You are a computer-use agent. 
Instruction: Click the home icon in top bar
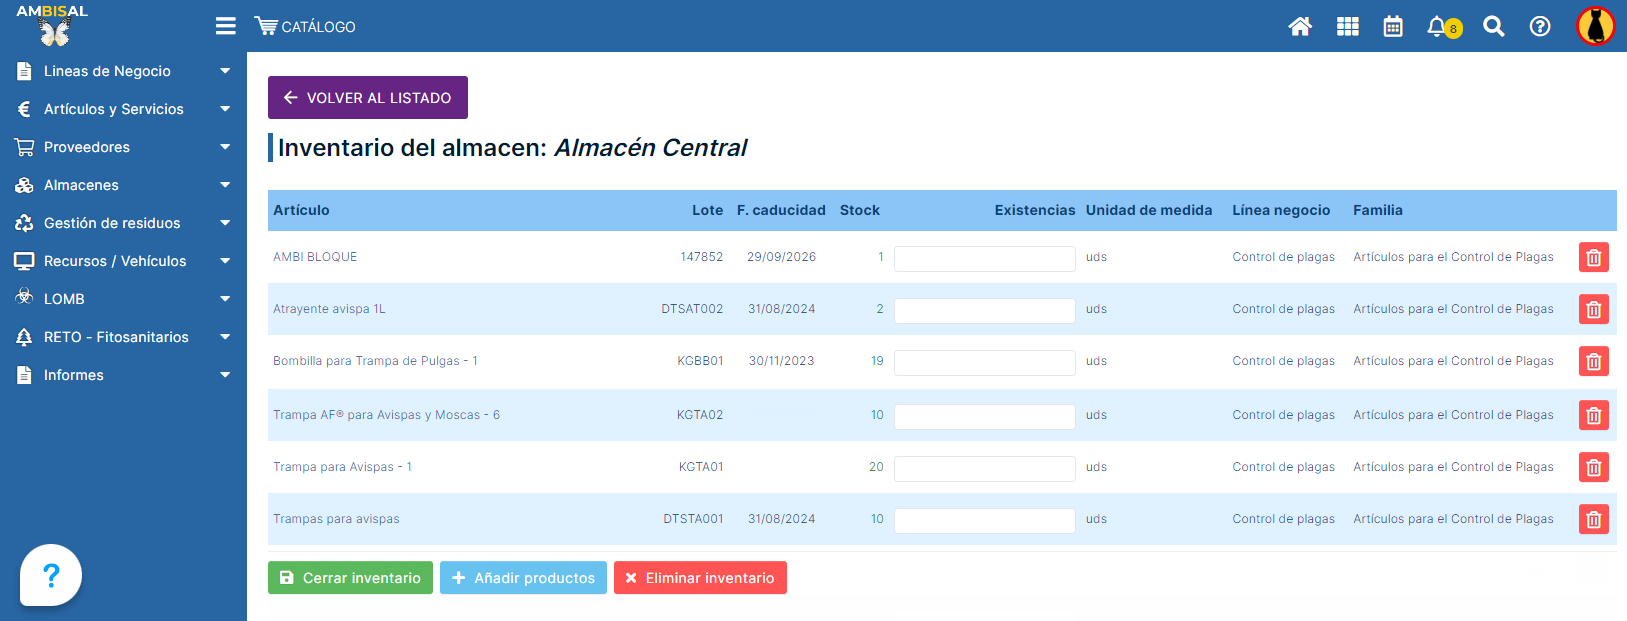coord(1299,27)
